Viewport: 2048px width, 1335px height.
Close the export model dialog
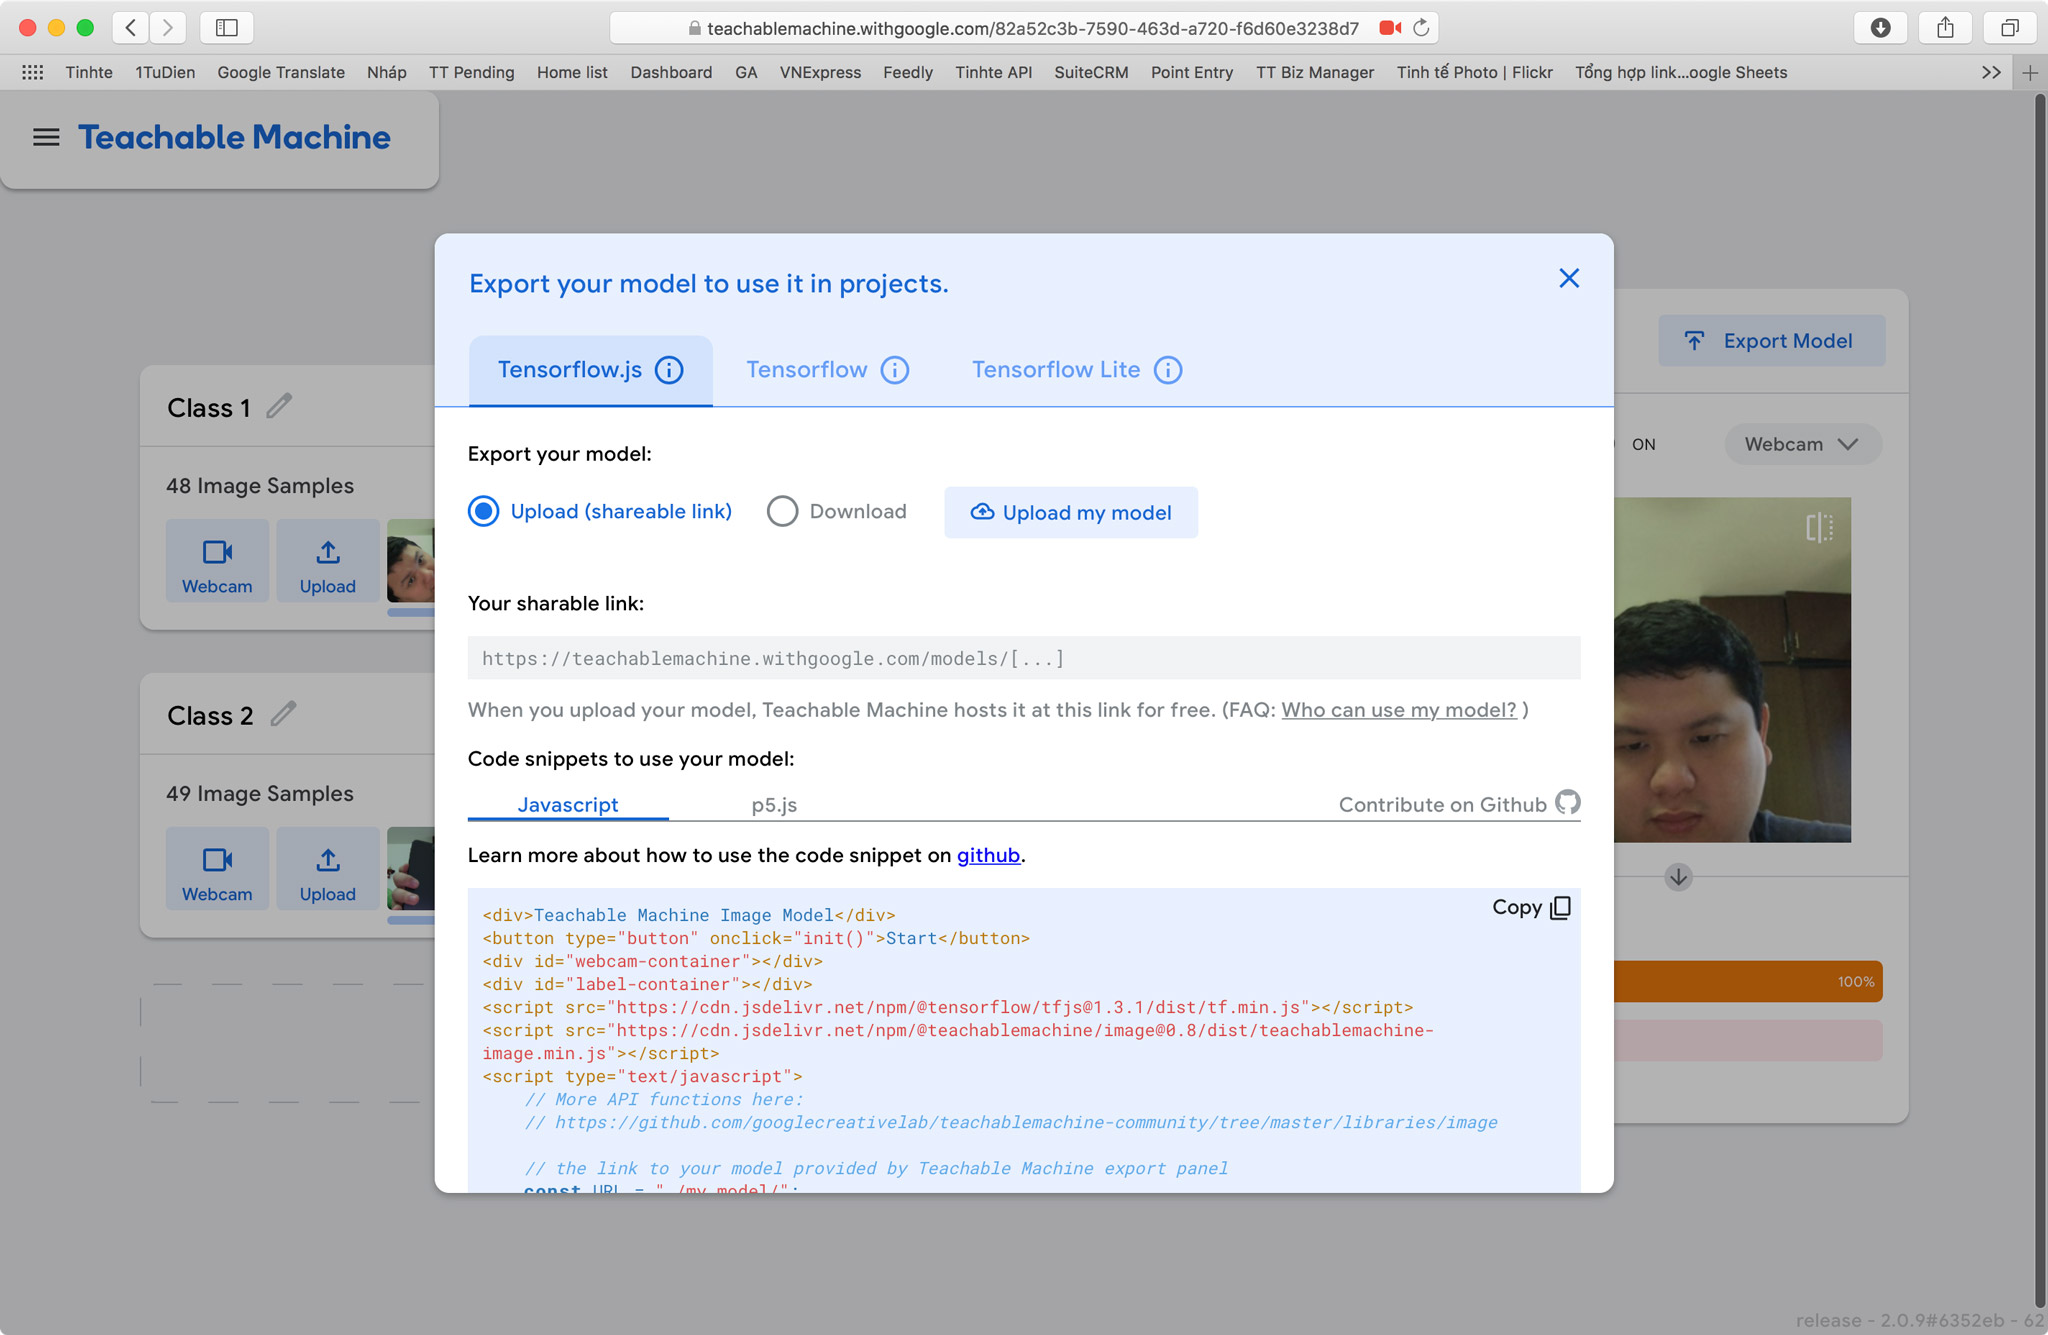coord(1569,278)
